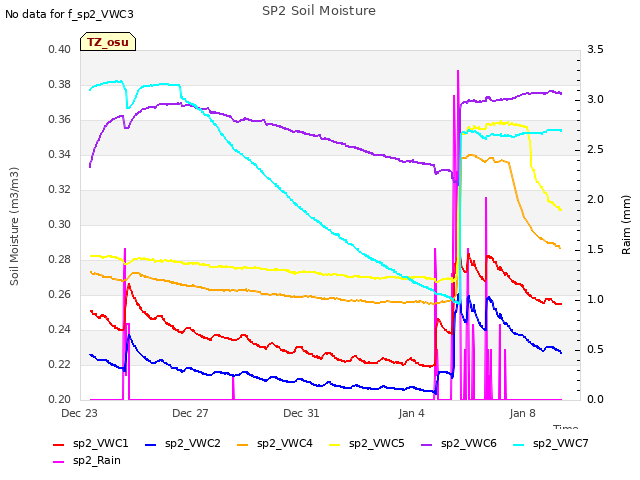640x480 pixels.
Task: Click the 2.0 right axis value
Action: pyautogui.click(x=596, y=200)
